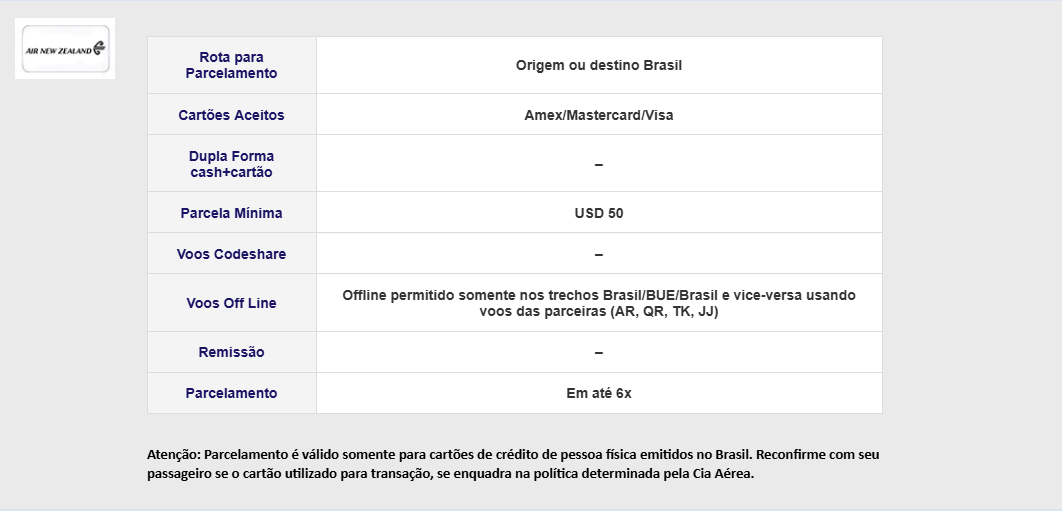Select the Voos Codeshare label
This screenshot has height=511, width=1062.
pos(232,254)
